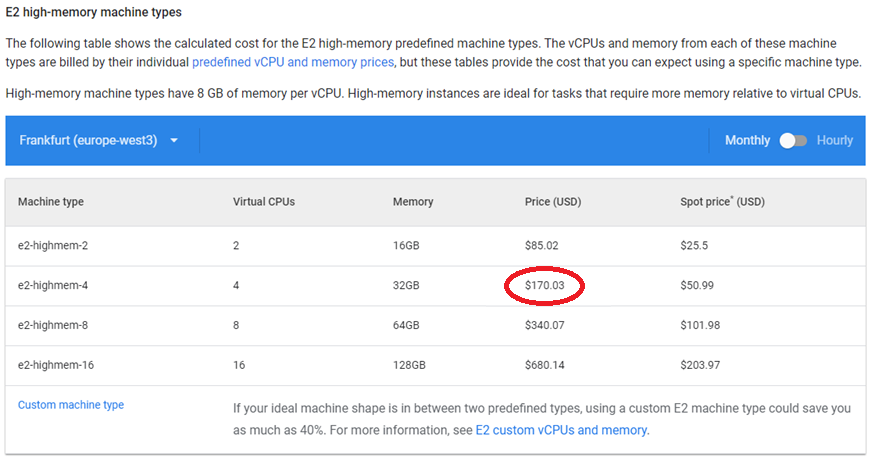Click the region dropdown arrow icon

174,141
